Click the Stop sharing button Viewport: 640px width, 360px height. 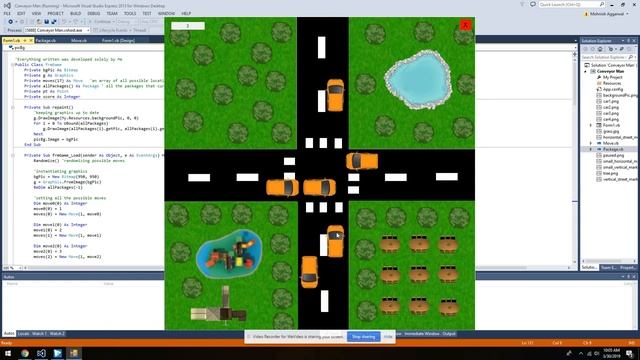click(x=363, y=337)
